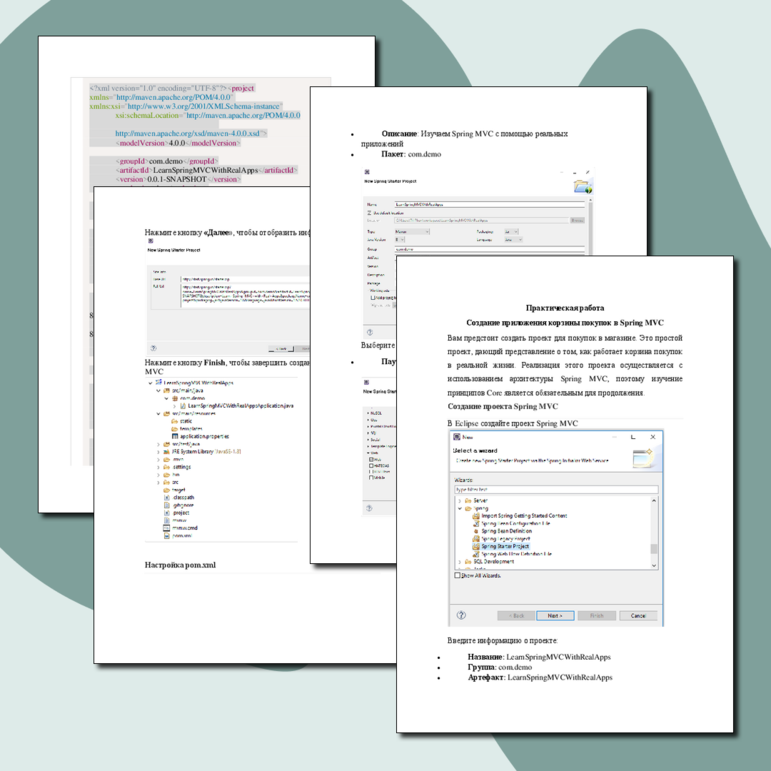Click the JRE System Library icon
771x771 pixels.
pyautogui.click(x=166, y=452)
